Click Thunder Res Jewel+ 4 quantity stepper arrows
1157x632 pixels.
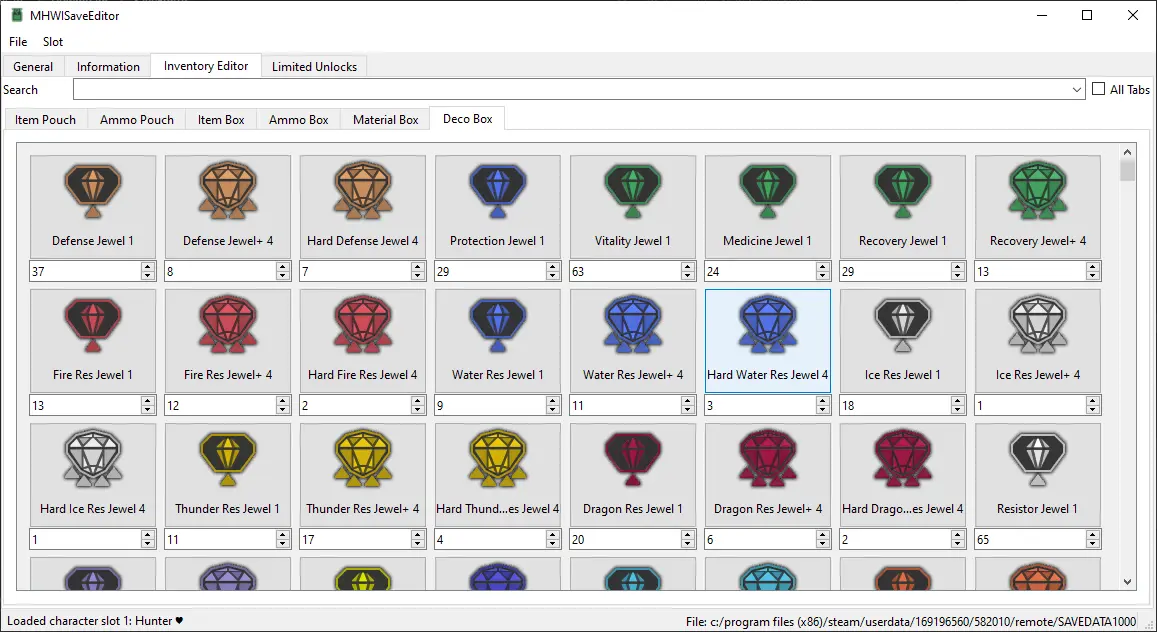418,540
